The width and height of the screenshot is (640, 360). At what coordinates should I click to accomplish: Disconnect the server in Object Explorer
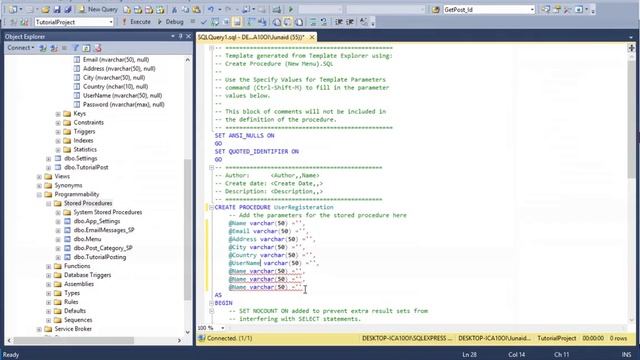tap(54, 48)
